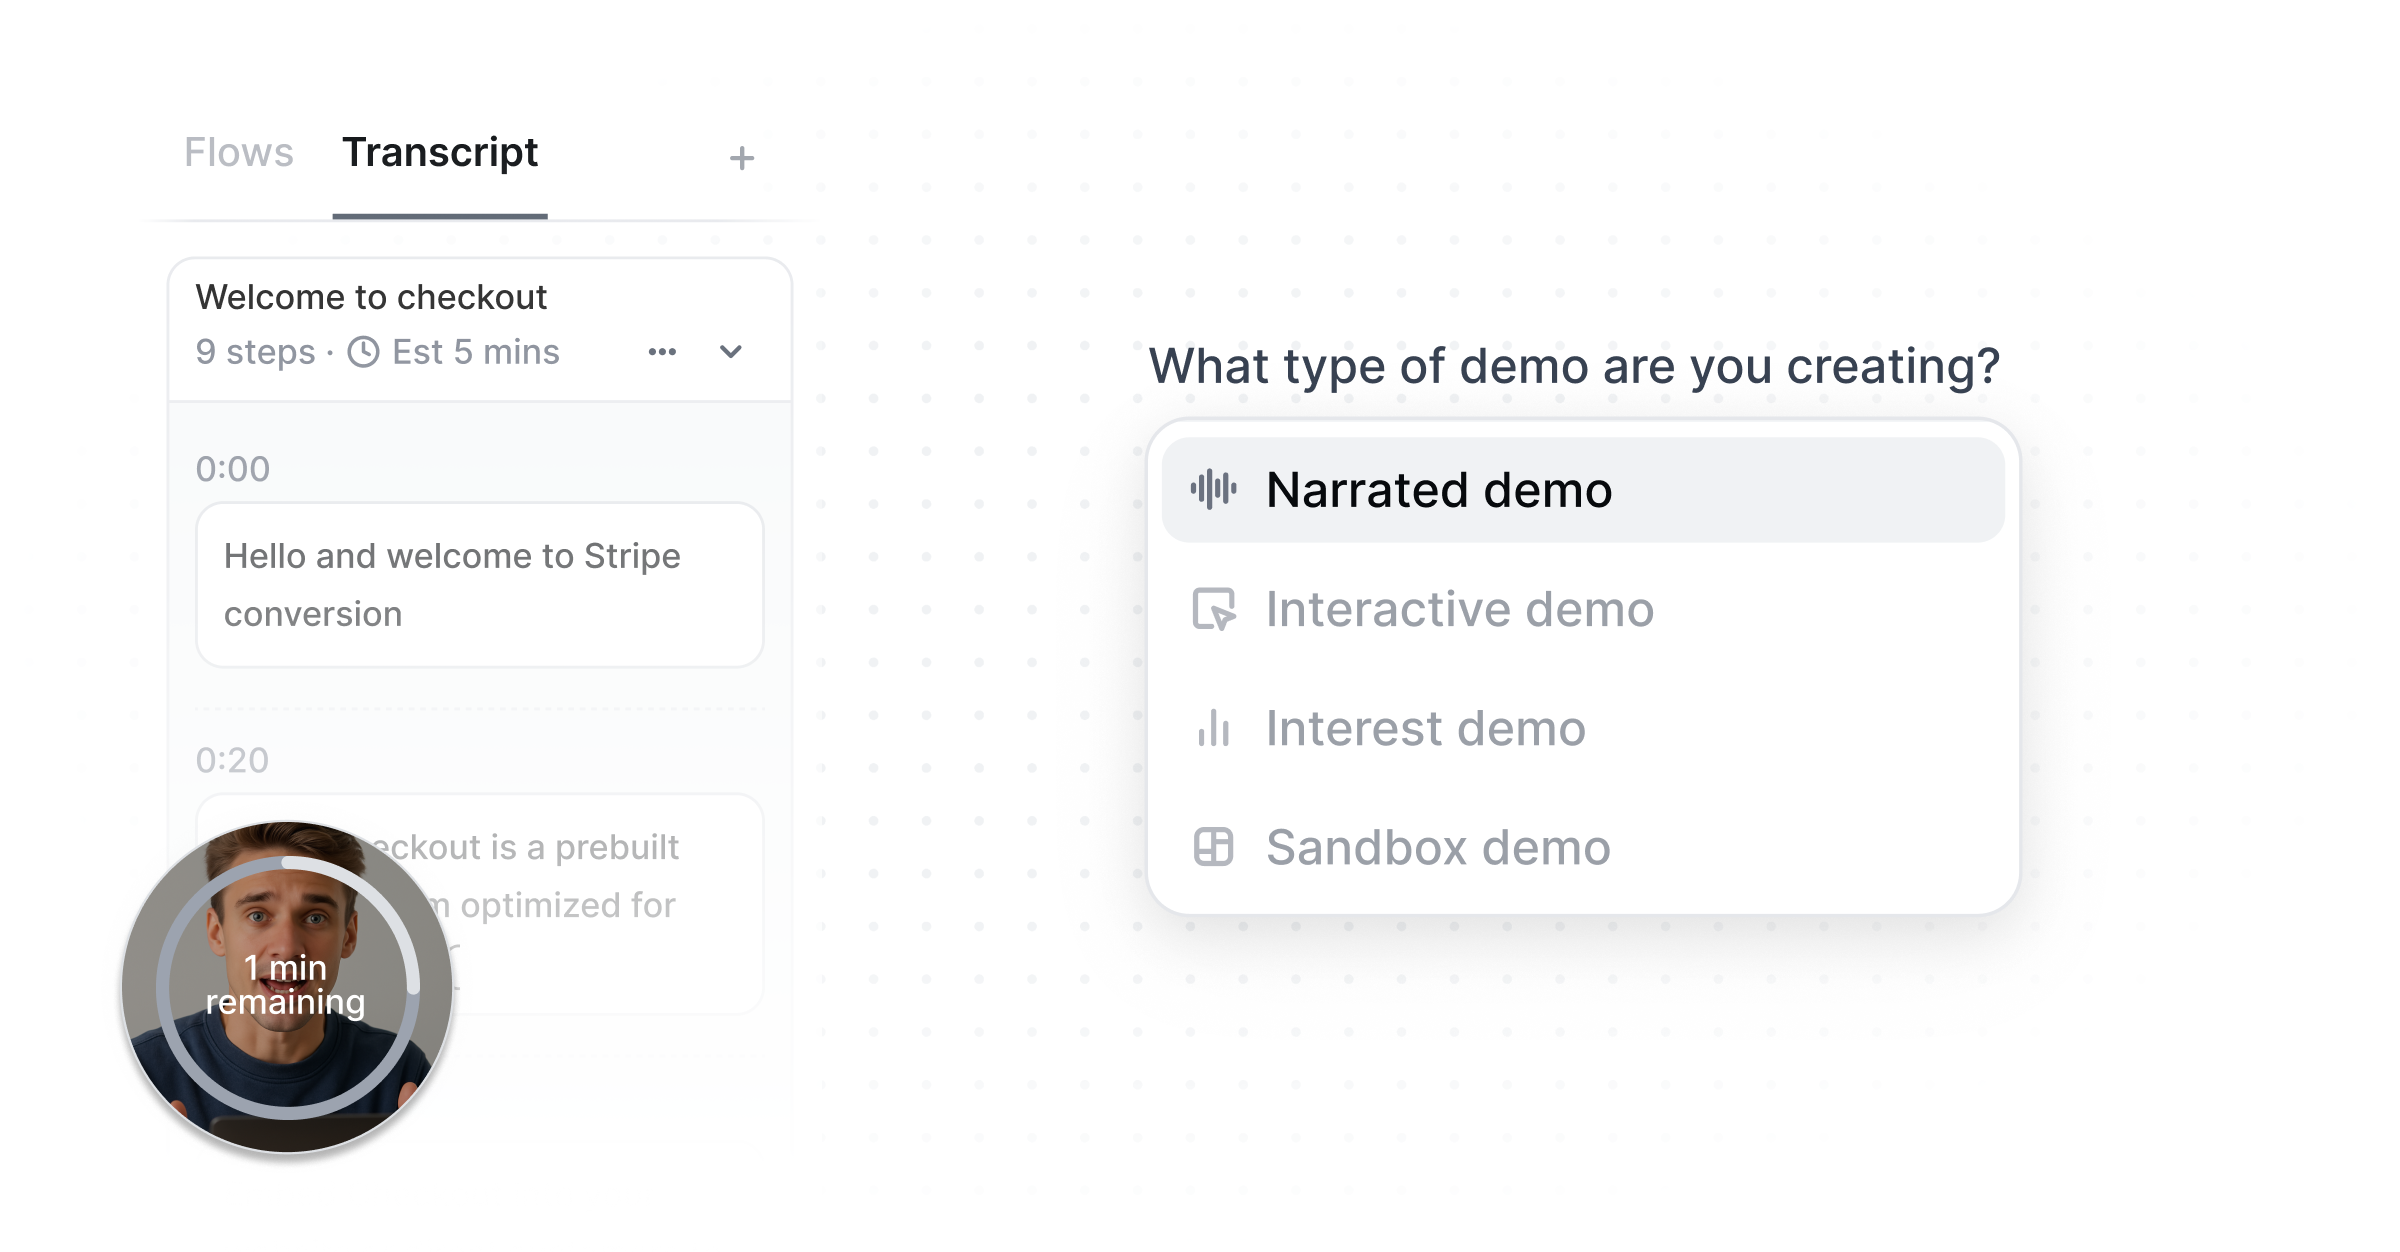This screenshot has height=1252, width=2400.
Task: Jump to the 0:20 timestamp marker
Action: click(232, 760)
